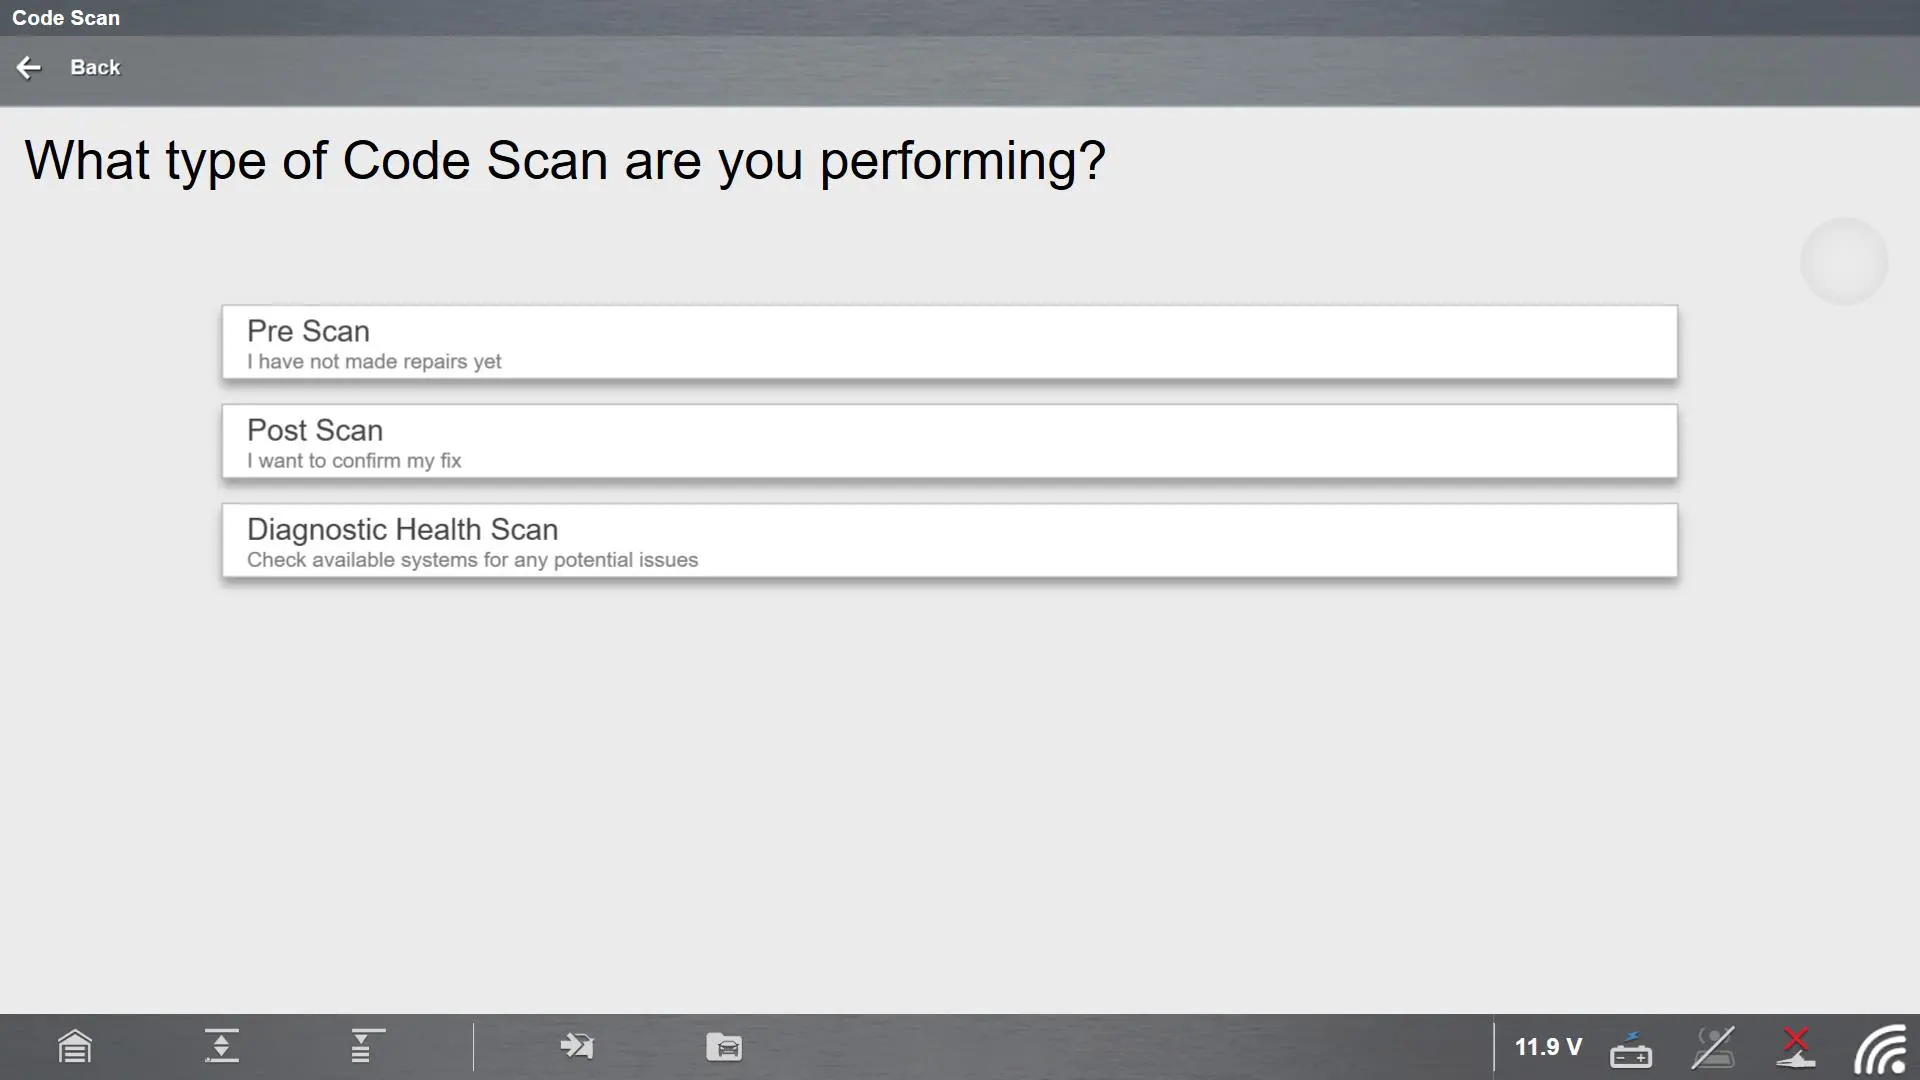This screenshot has height=1080, width=1920.
Task: Click the back arrow icon
Action: click(29, 67)
